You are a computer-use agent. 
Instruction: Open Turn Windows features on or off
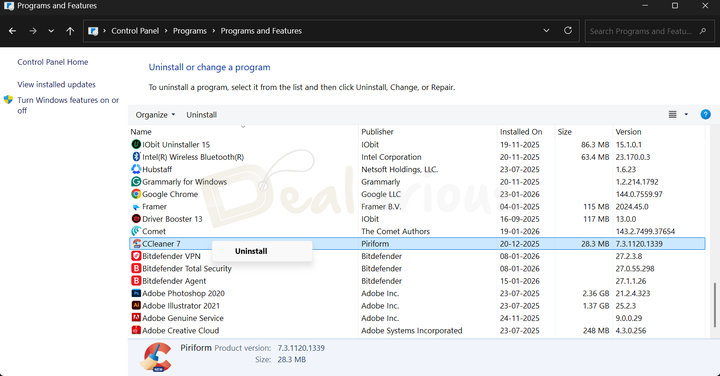point(68,105)
